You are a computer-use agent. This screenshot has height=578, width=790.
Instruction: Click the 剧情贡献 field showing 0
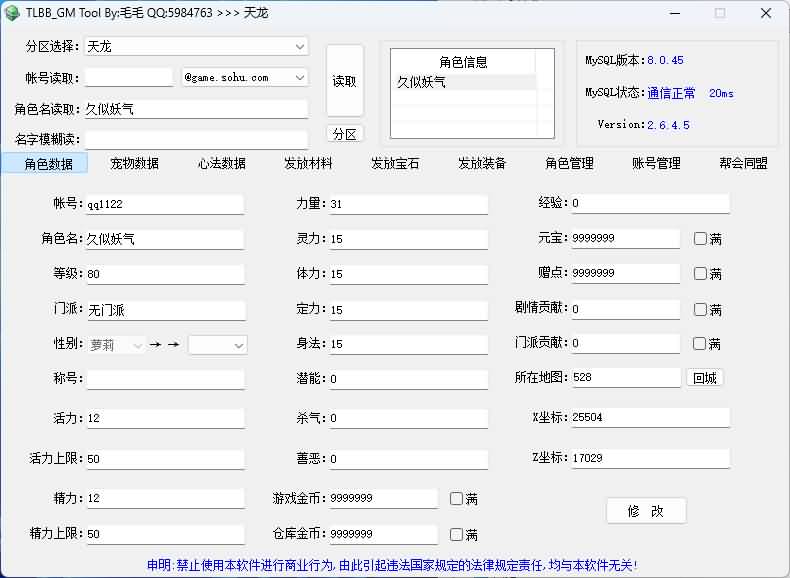625,309
